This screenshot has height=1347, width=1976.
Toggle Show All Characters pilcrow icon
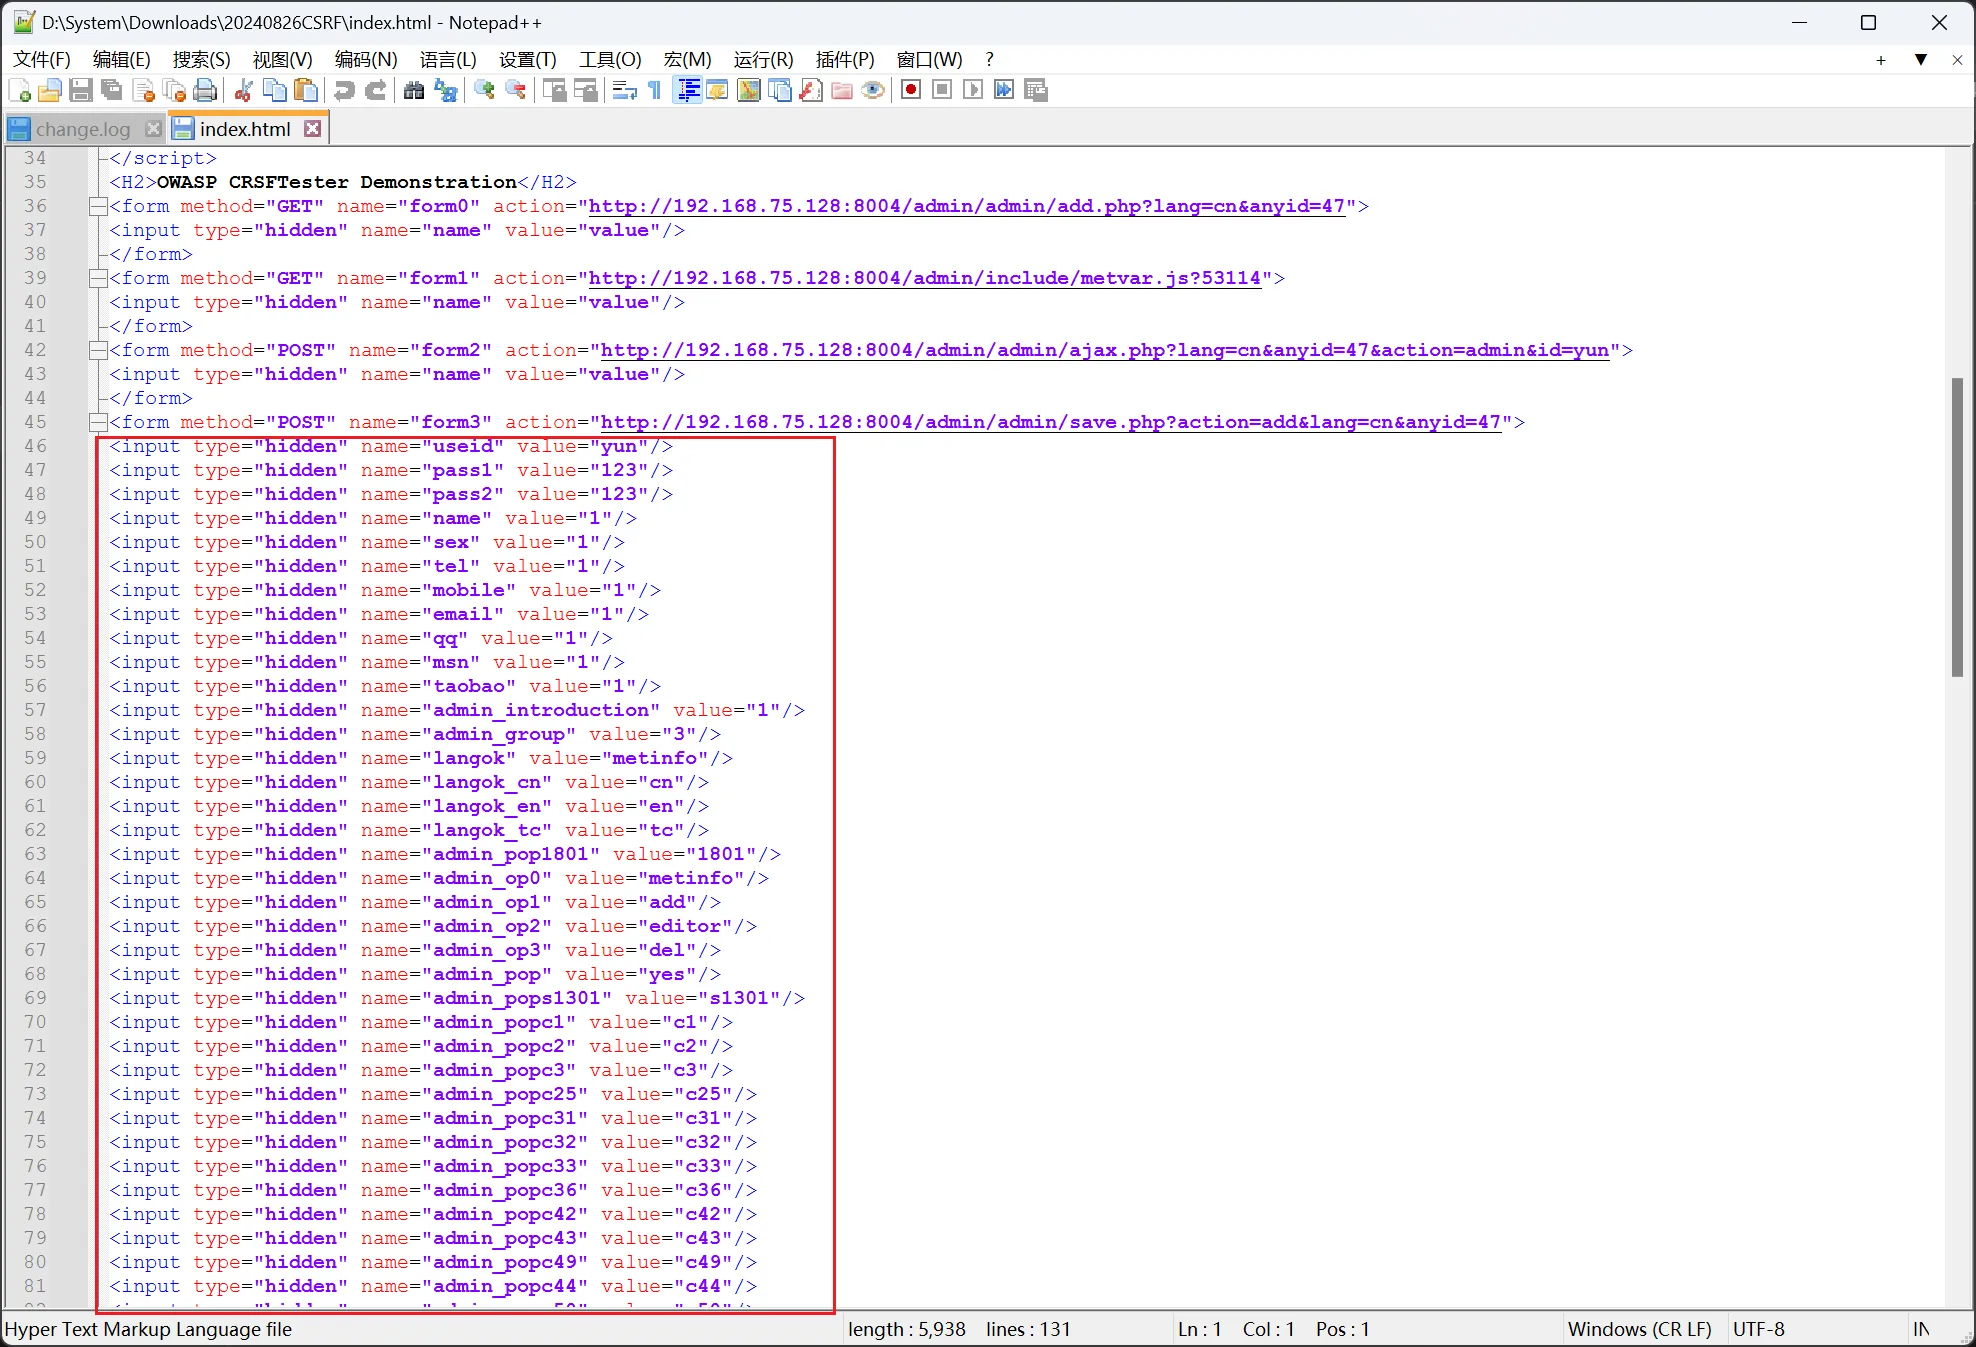pyautogui.click(x=655, y=91)
